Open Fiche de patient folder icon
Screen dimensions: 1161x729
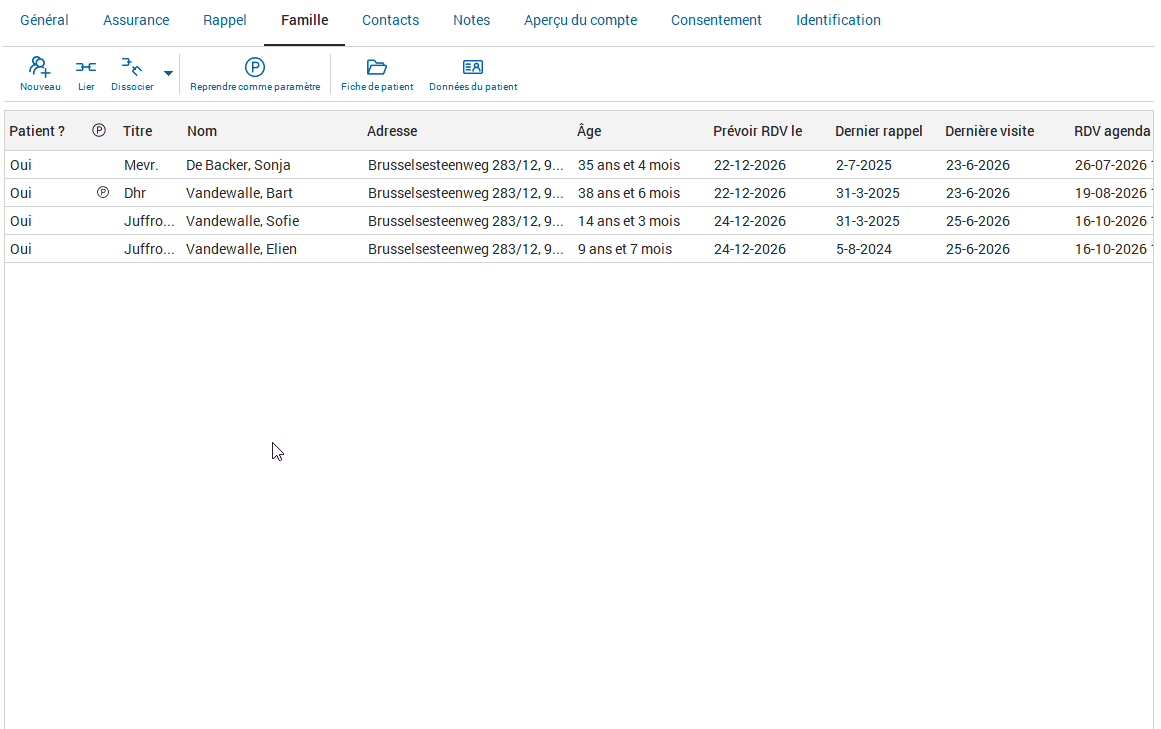coord(377,67)
